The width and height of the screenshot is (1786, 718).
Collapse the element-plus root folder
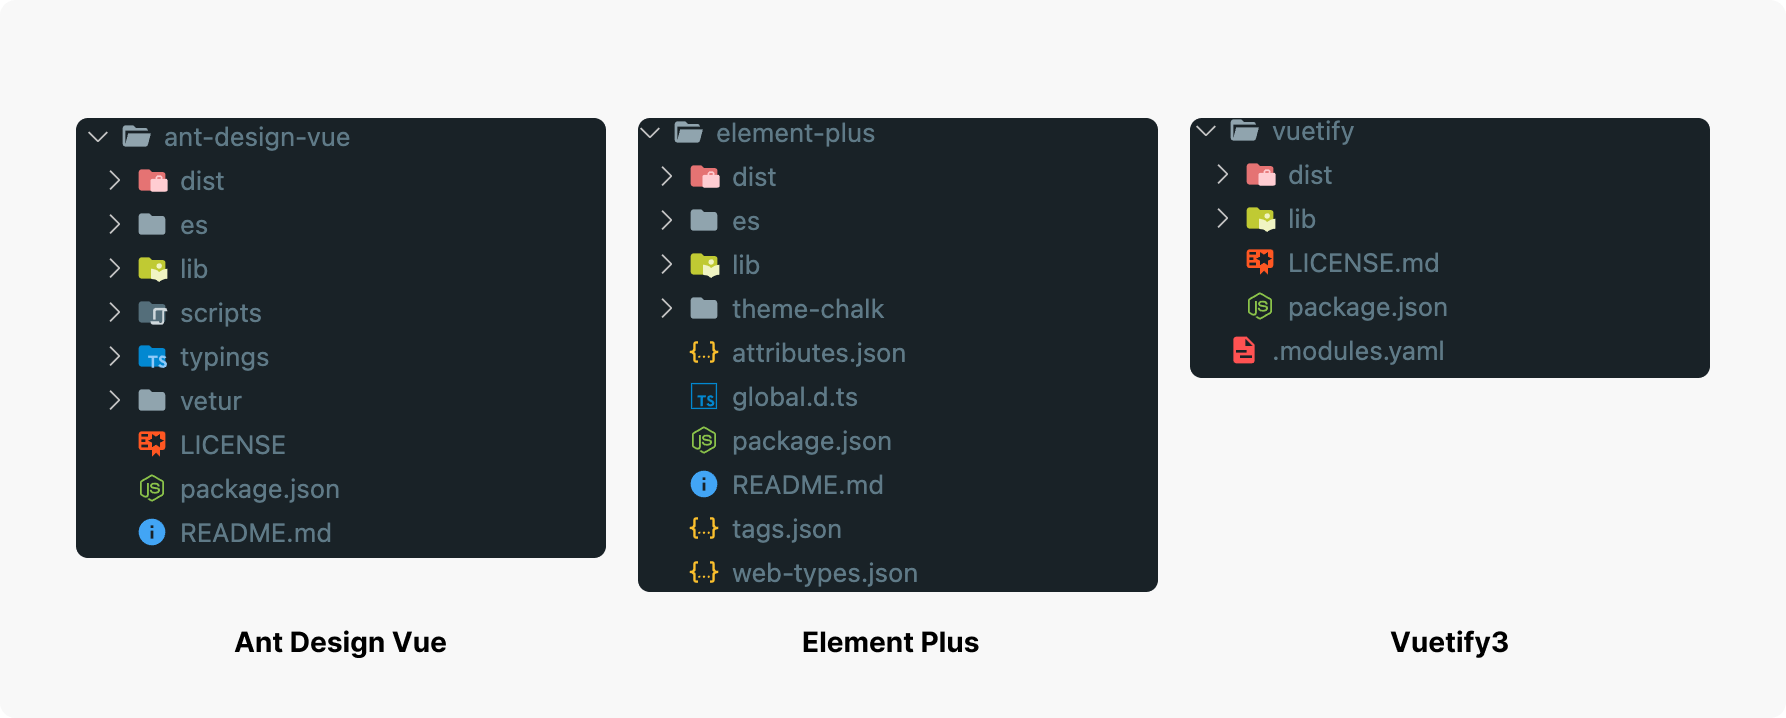[x=650, y=133]
